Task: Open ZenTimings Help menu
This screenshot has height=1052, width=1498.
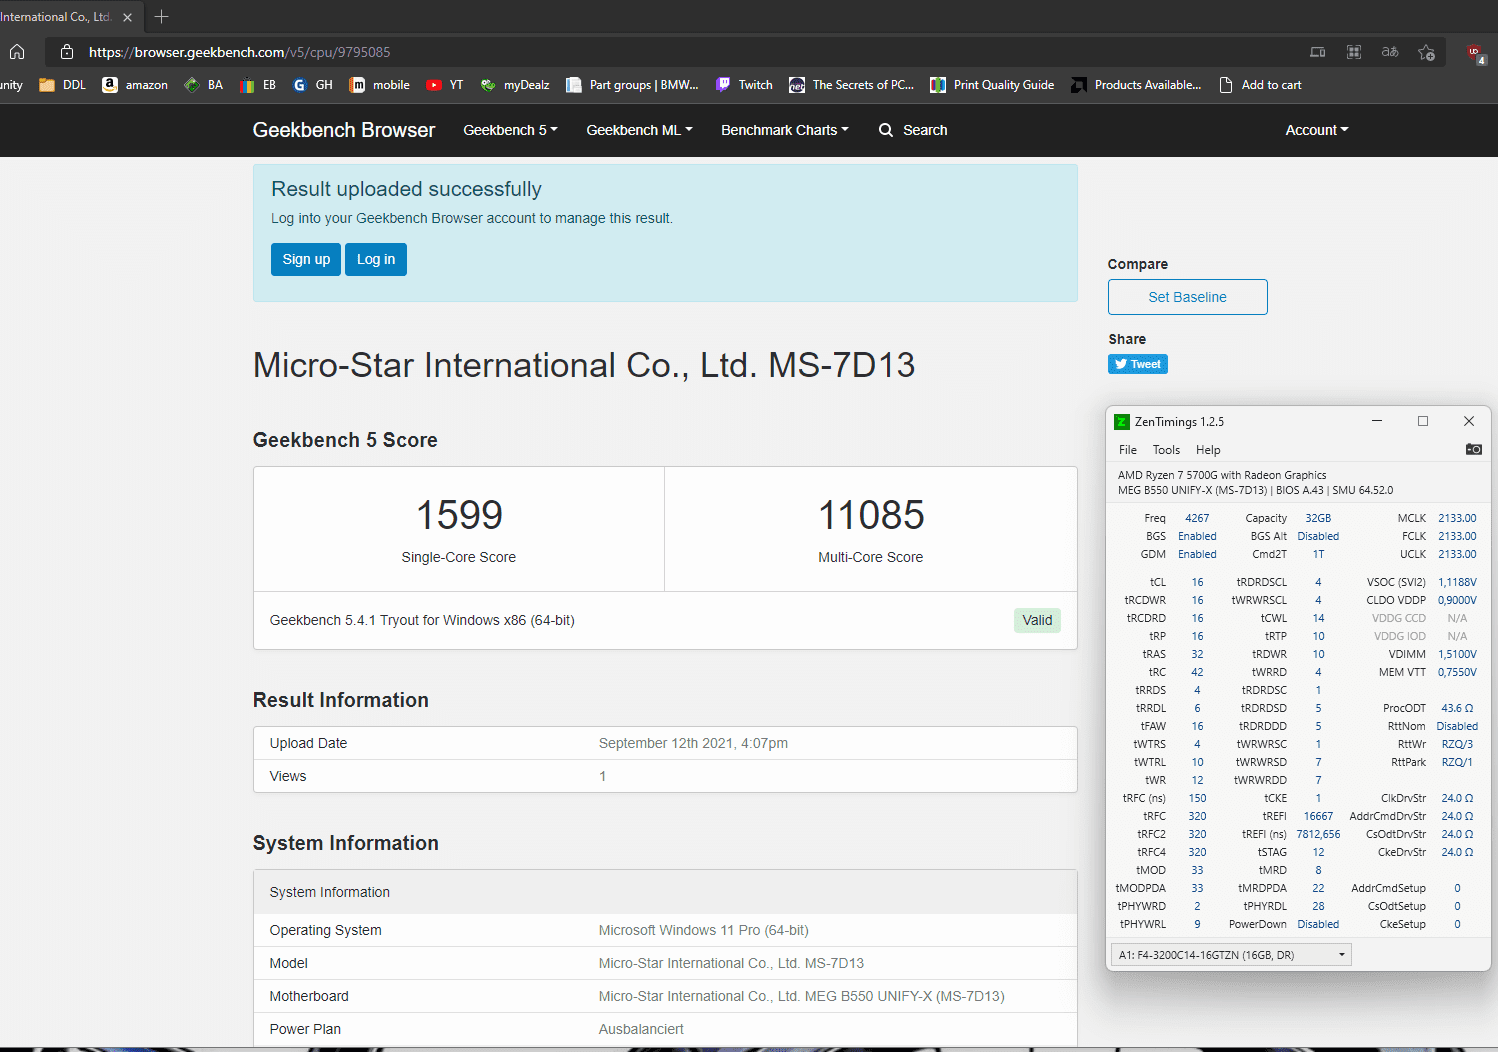Action: (1208, 450)
